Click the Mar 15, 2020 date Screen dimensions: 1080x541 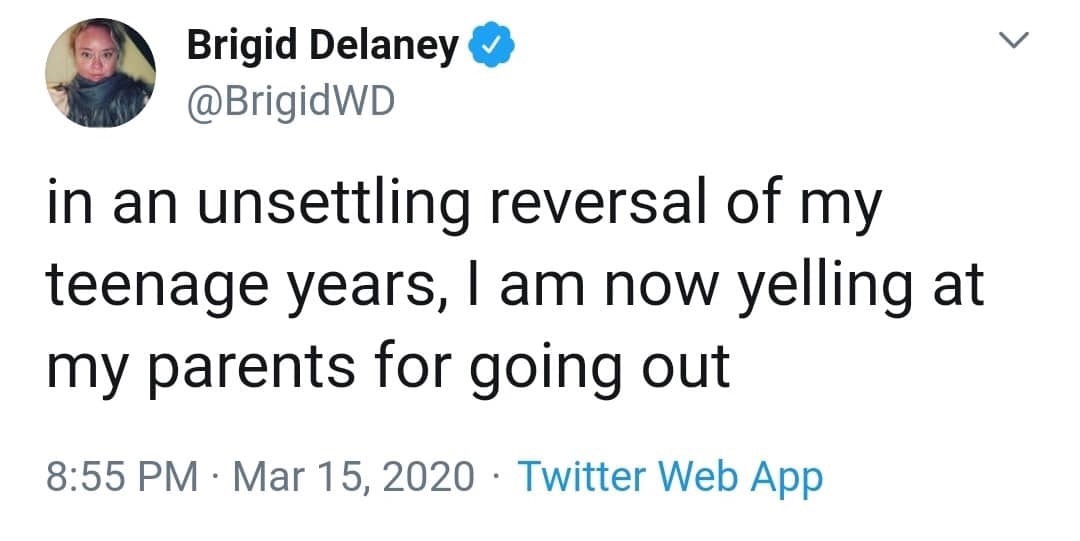point(354,477)
